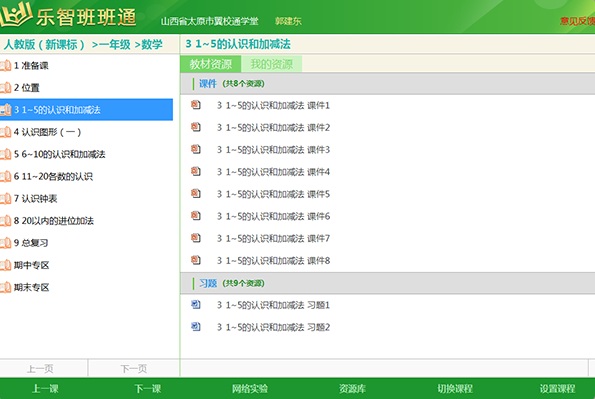Click 数学 in the breadcrumb
Viewport: 595px width, 399px height.
tap(152, 44)
